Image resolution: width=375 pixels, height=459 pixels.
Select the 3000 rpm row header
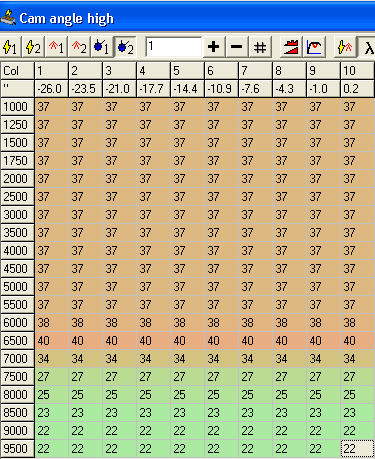pyautogui.click(x=17, y=215)
